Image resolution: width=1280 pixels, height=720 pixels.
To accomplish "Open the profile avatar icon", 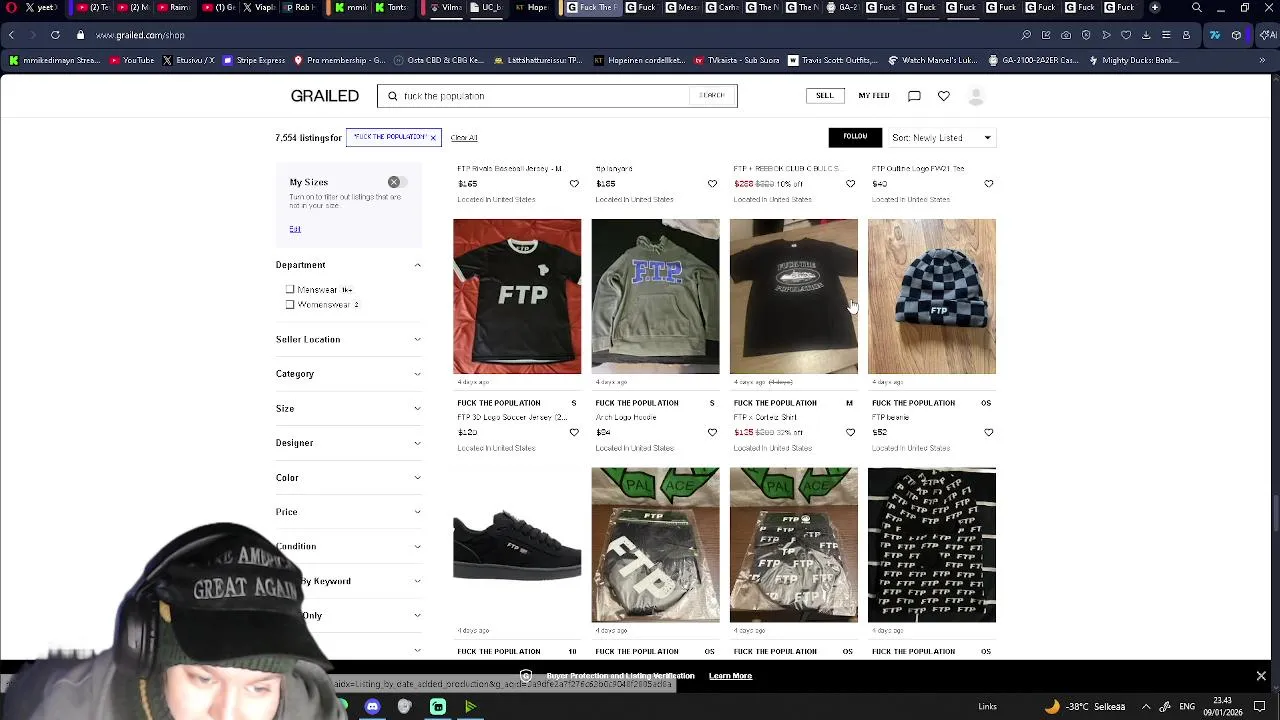I will click(976, 96).
